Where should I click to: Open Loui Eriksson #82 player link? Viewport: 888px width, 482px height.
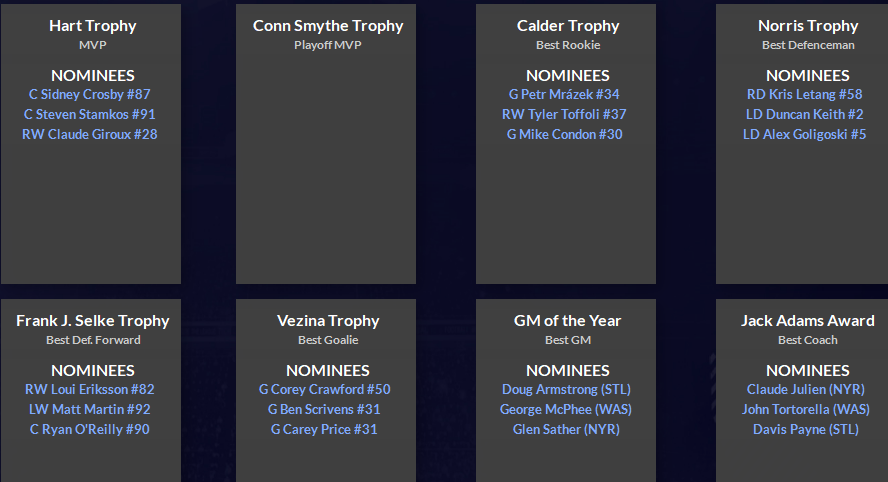click(90, 389)
